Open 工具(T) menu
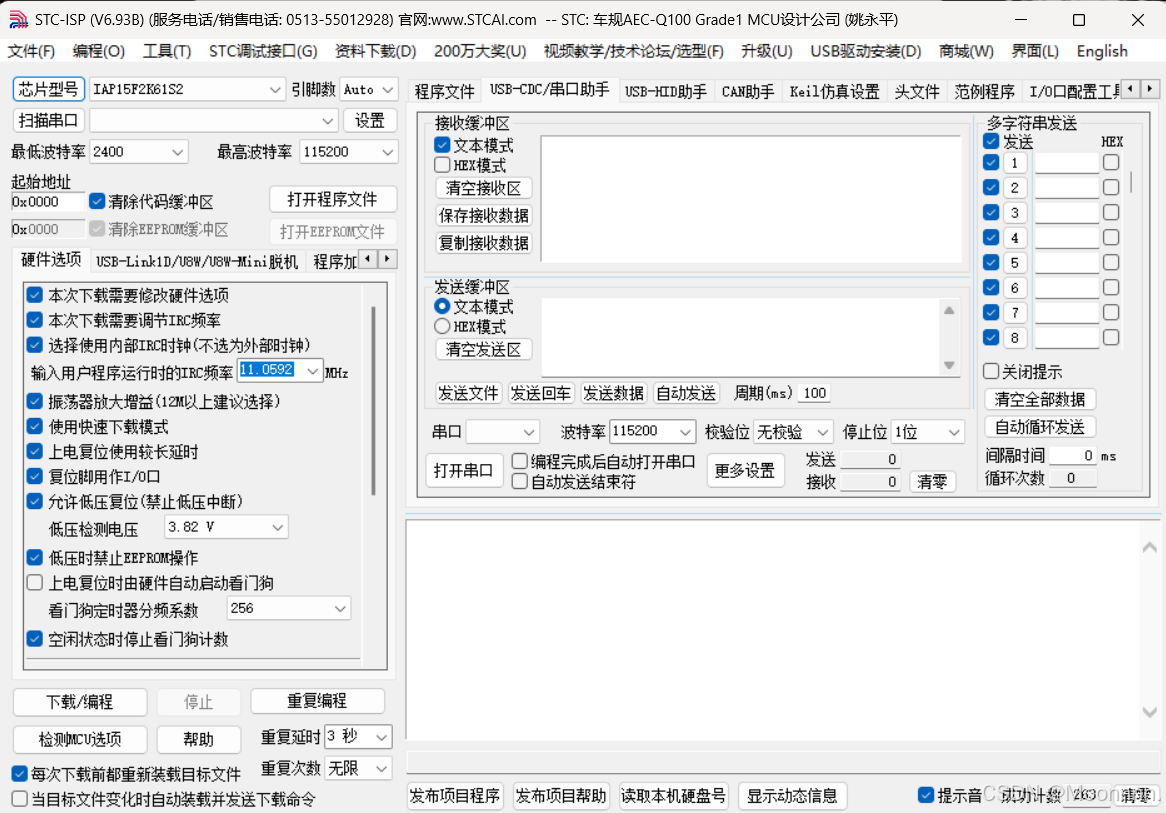The image size is (1166, 813). coord(167,51)
